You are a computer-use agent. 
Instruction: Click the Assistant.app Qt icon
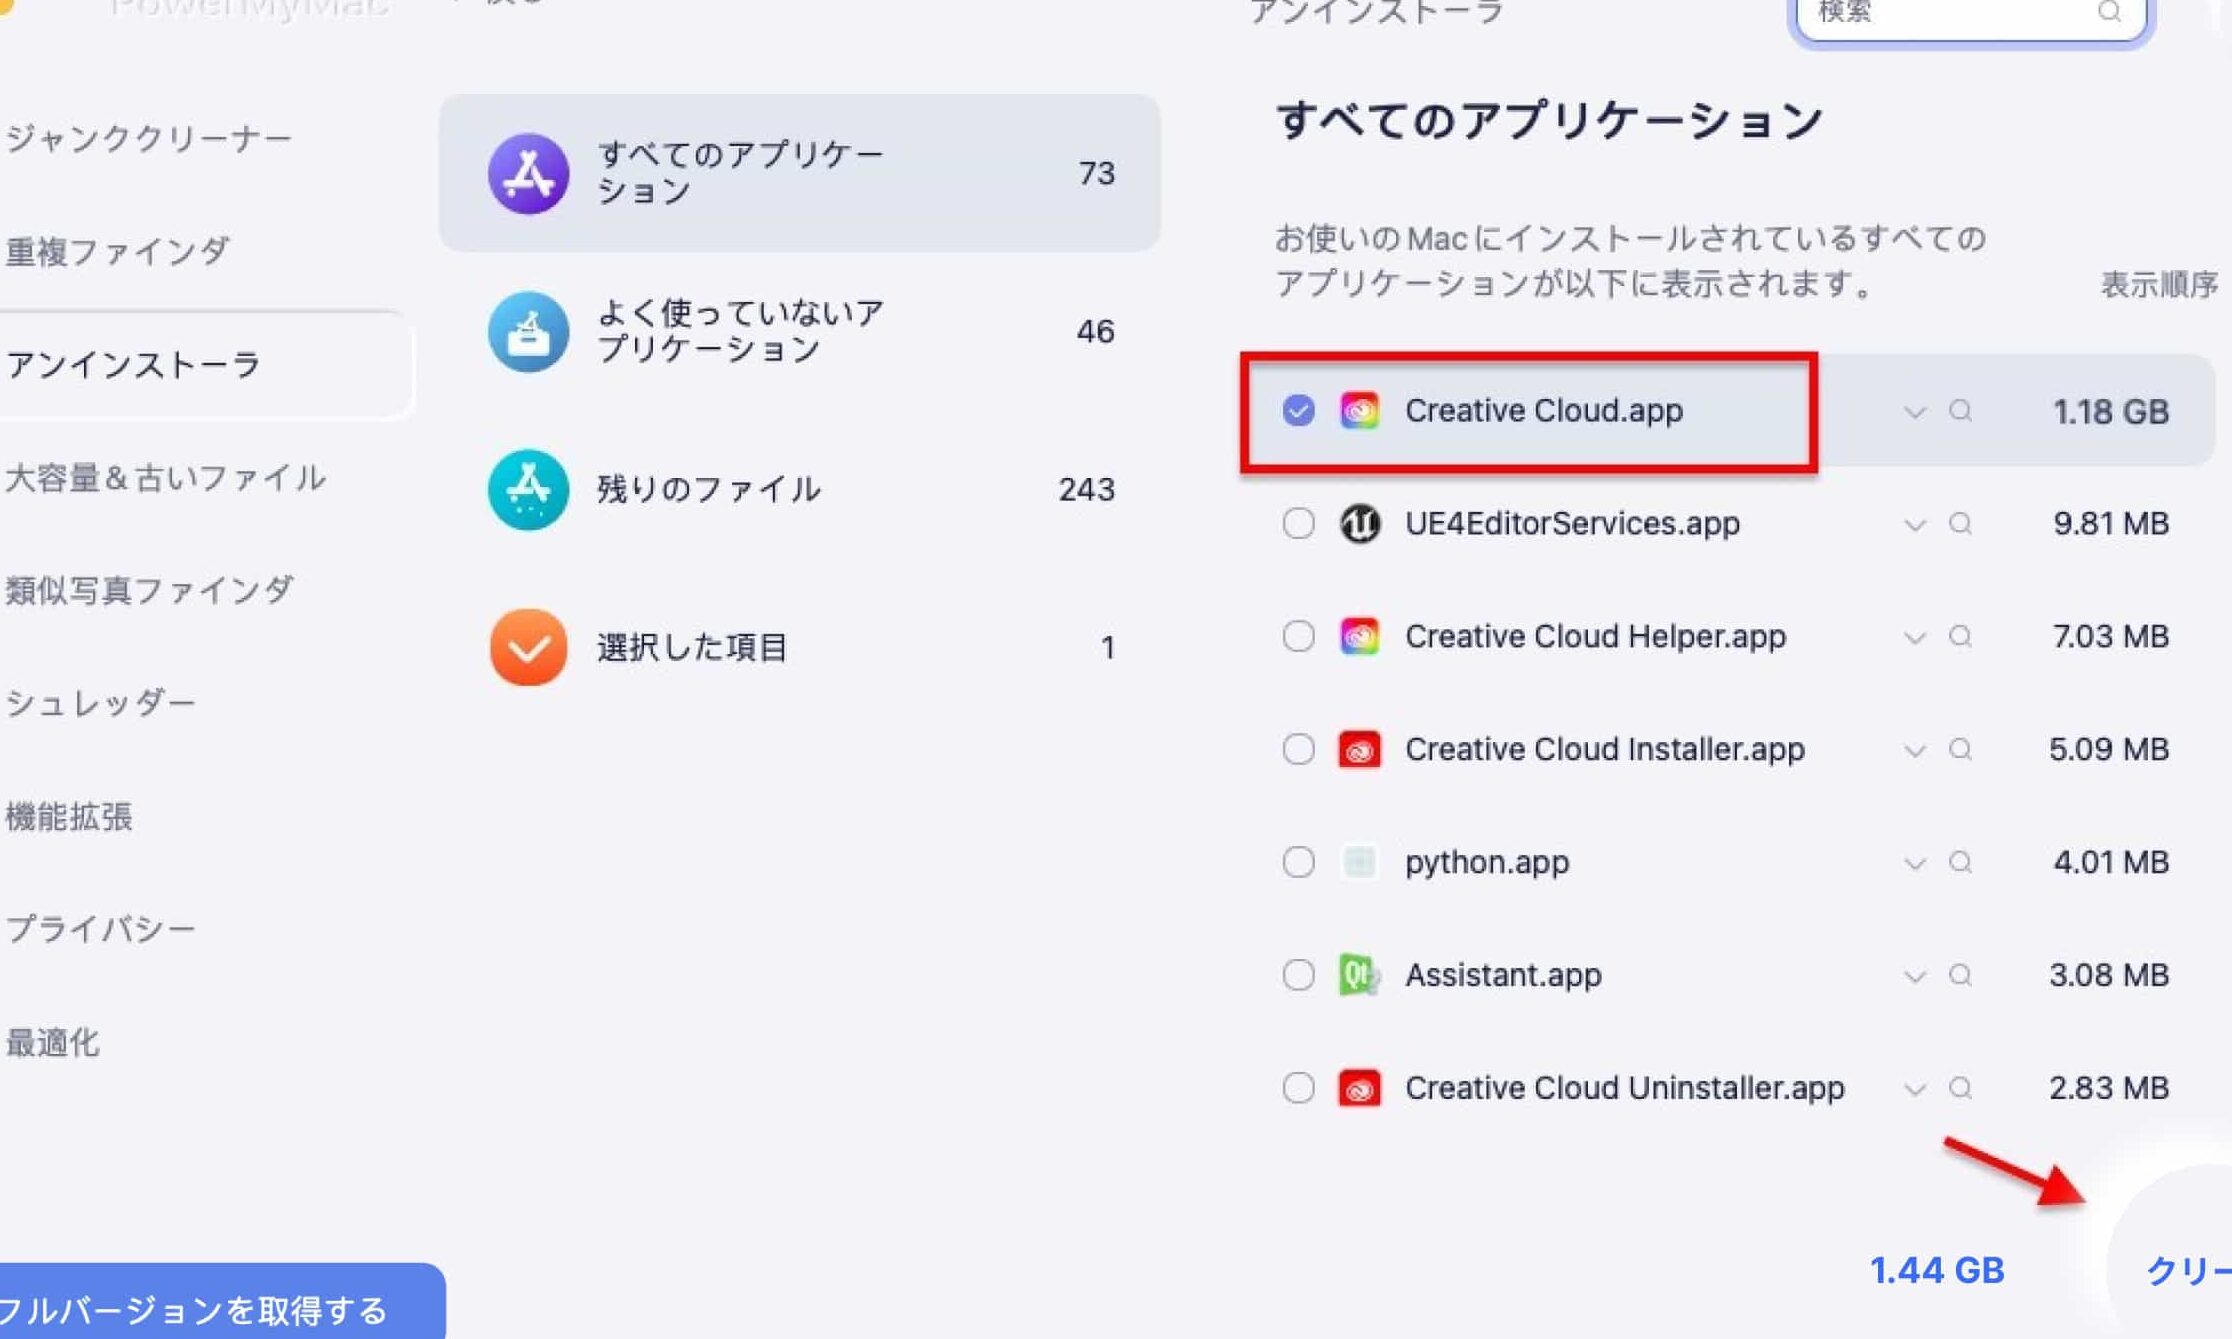[1359, 975]
